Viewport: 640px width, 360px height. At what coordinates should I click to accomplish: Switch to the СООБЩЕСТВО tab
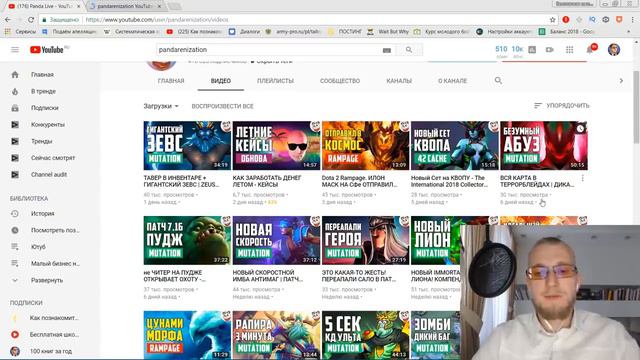click(x=340, y=81)
